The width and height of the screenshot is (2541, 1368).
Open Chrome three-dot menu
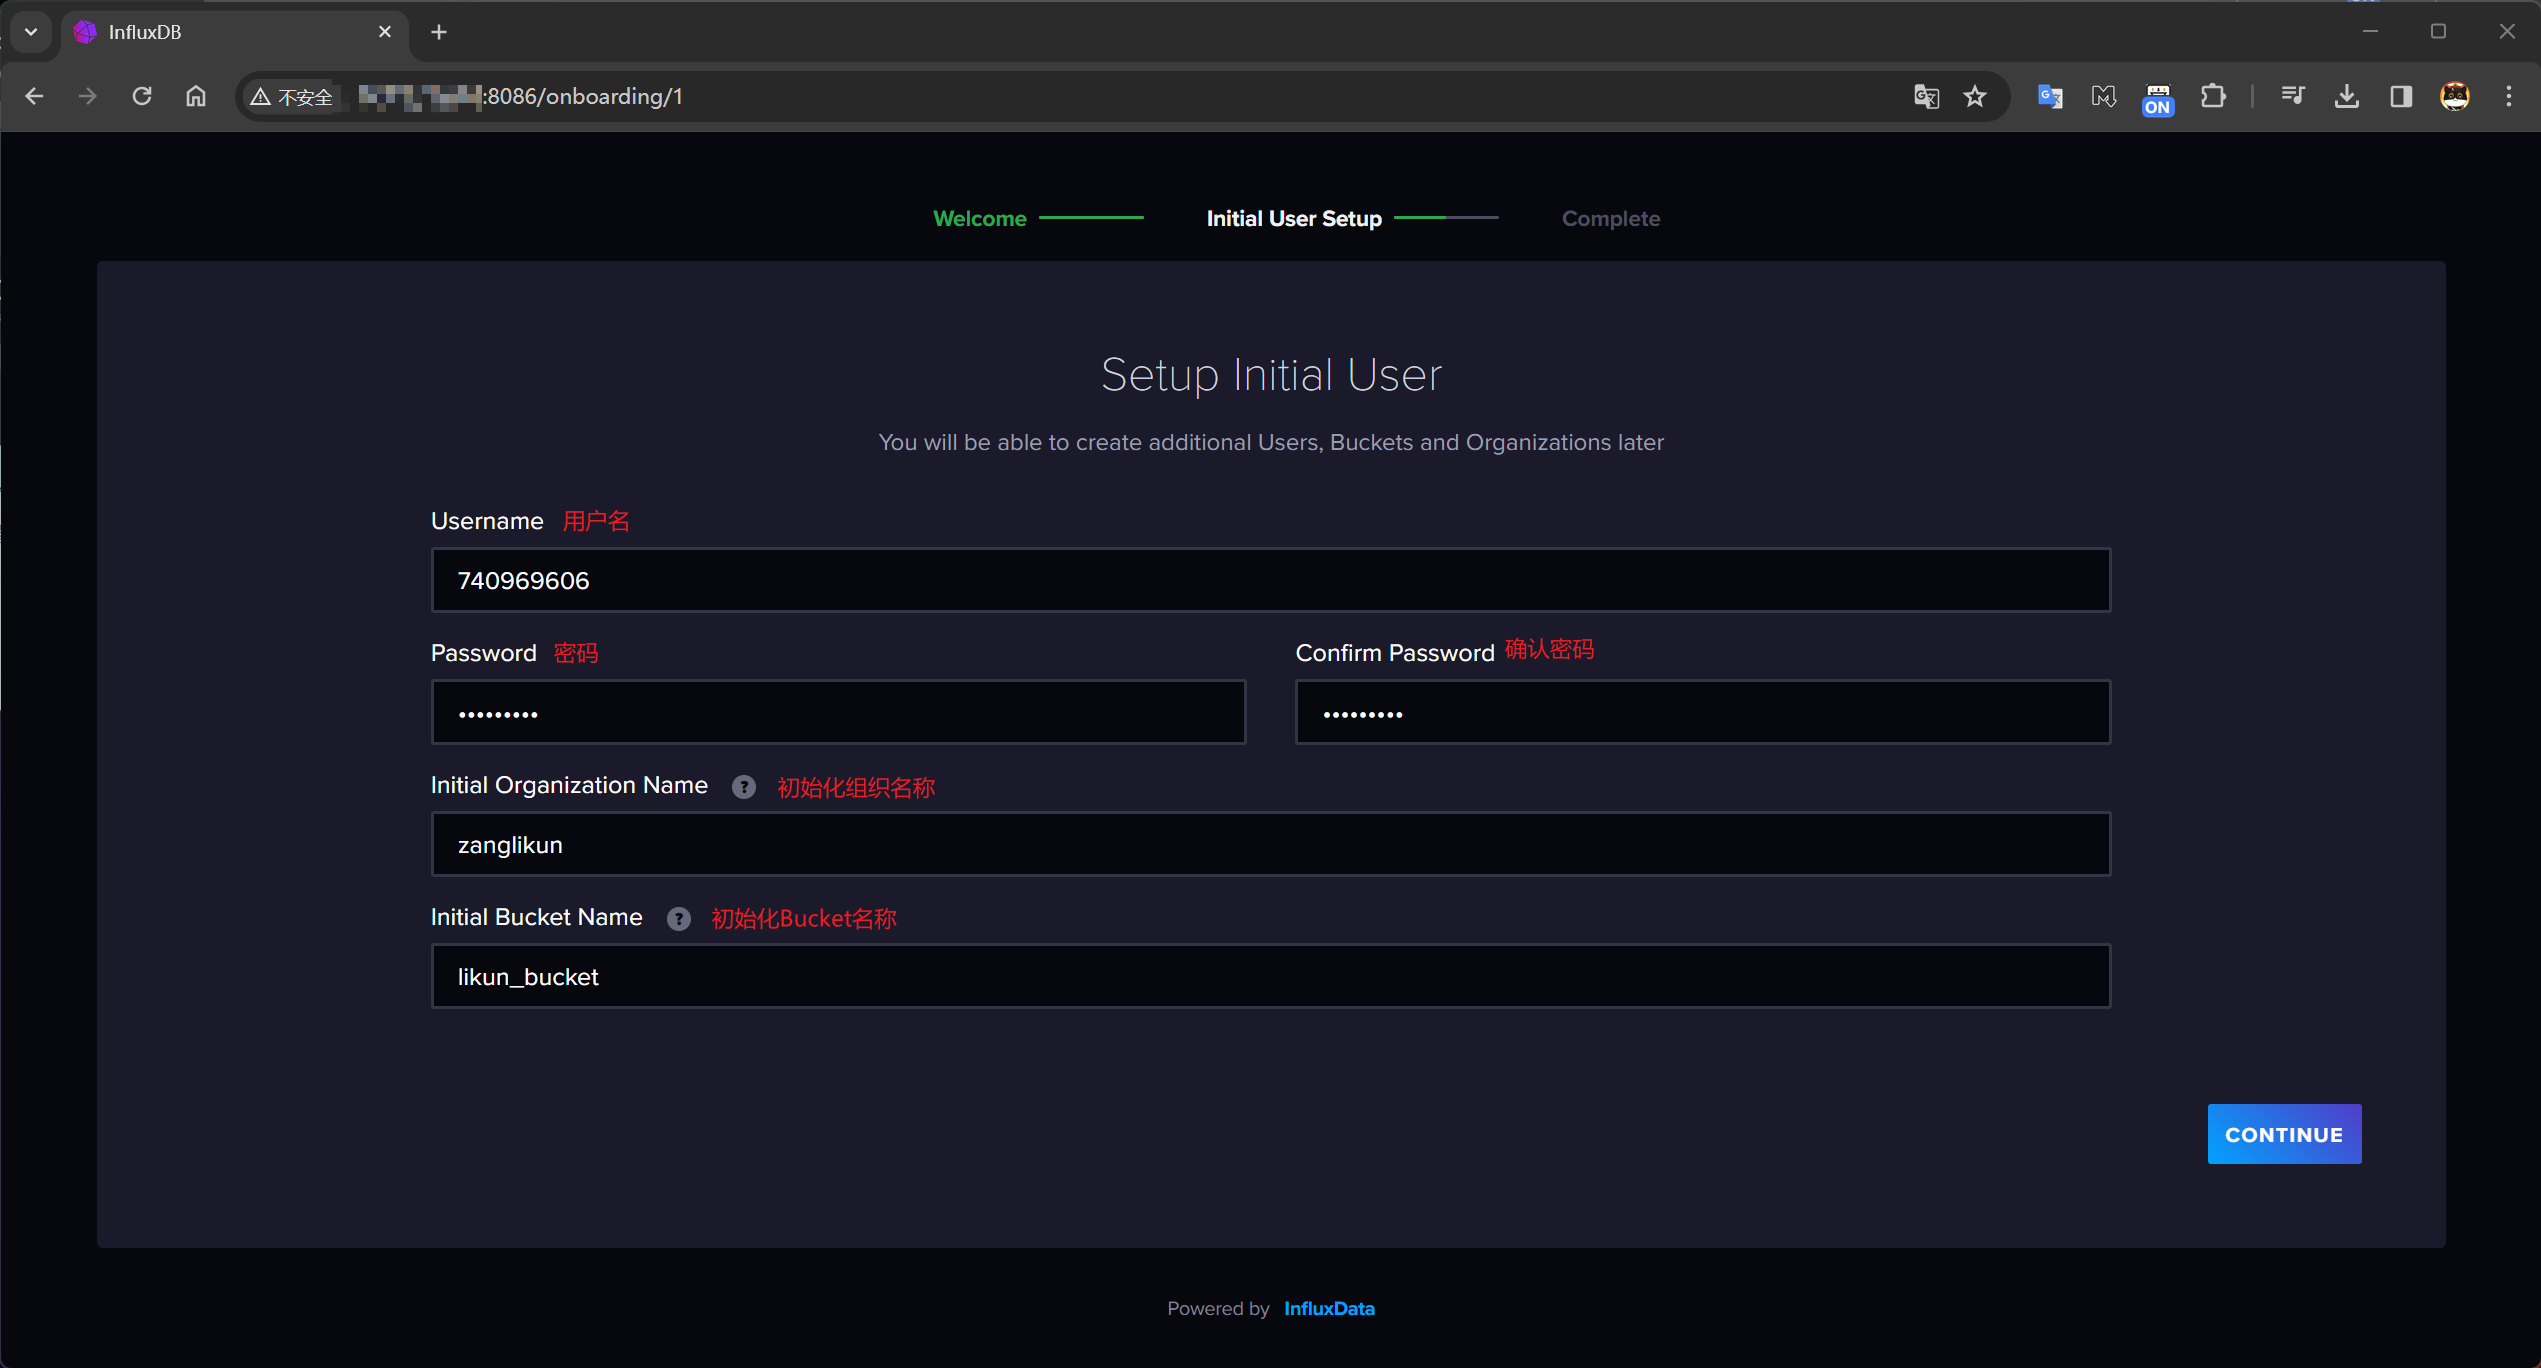[2508, 97]
